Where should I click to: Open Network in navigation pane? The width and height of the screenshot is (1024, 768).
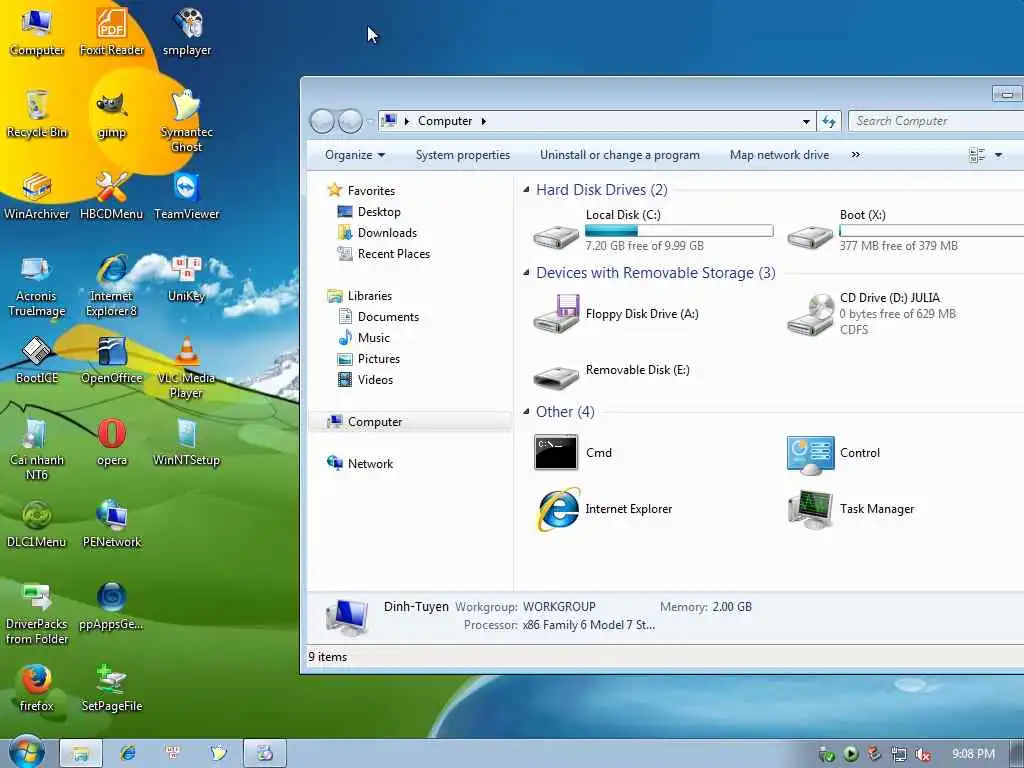(x=360, y=464)
